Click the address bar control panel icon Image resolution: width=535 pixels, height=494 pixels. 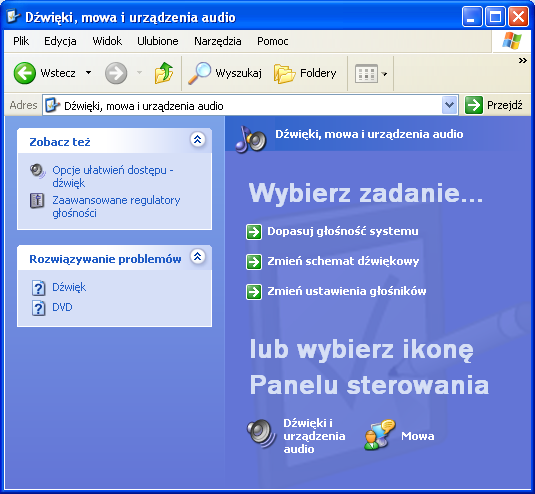53,105
